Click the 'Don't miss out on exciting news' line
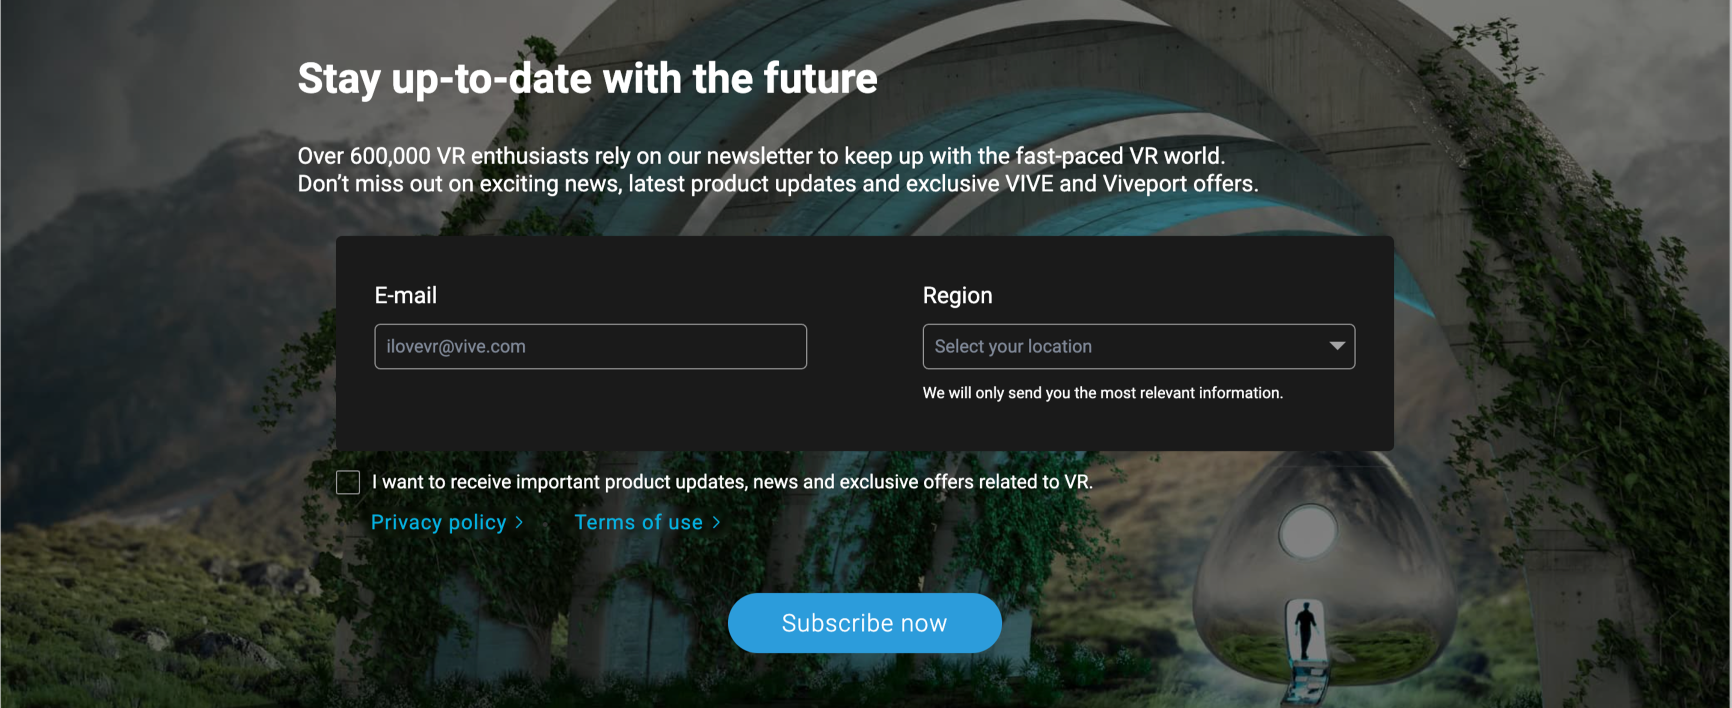This screenshot has height=708, width=1732. (x=778, y=184)
